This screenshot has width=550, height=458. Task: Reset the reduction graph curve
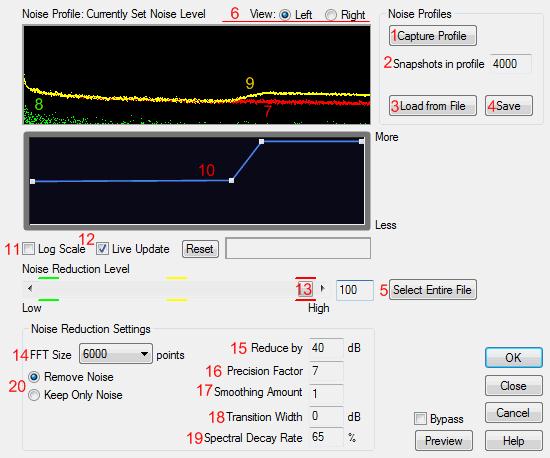coord(200,249)
